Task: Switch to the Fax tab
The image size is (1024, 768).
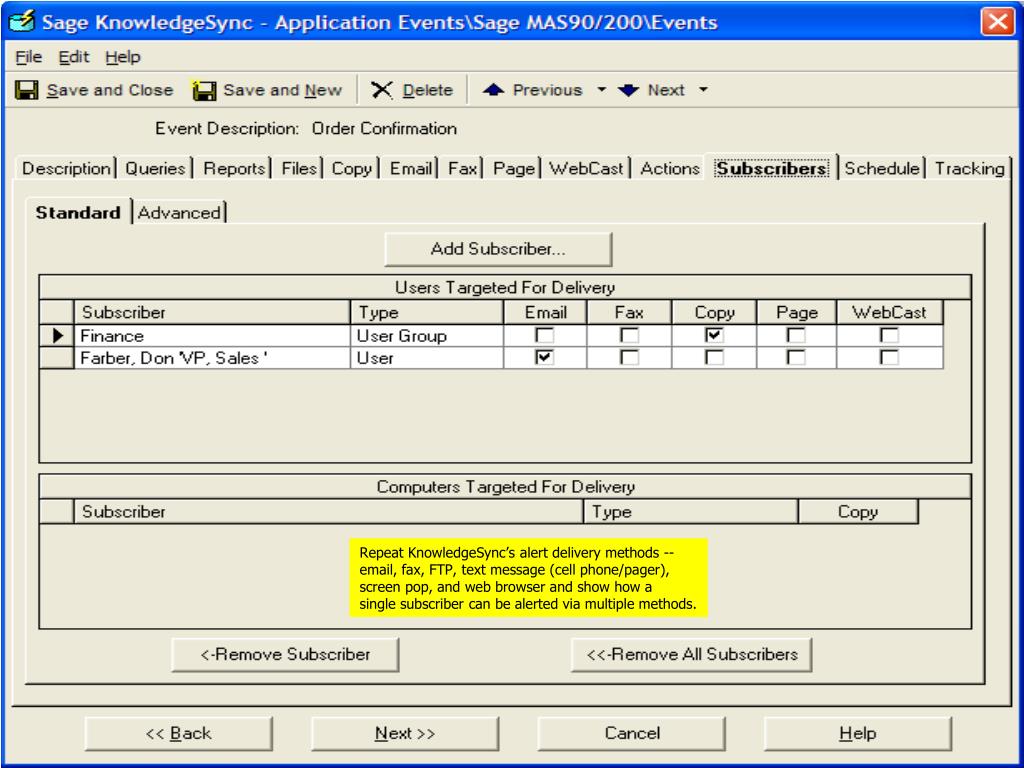Action: tap(462, 168)
